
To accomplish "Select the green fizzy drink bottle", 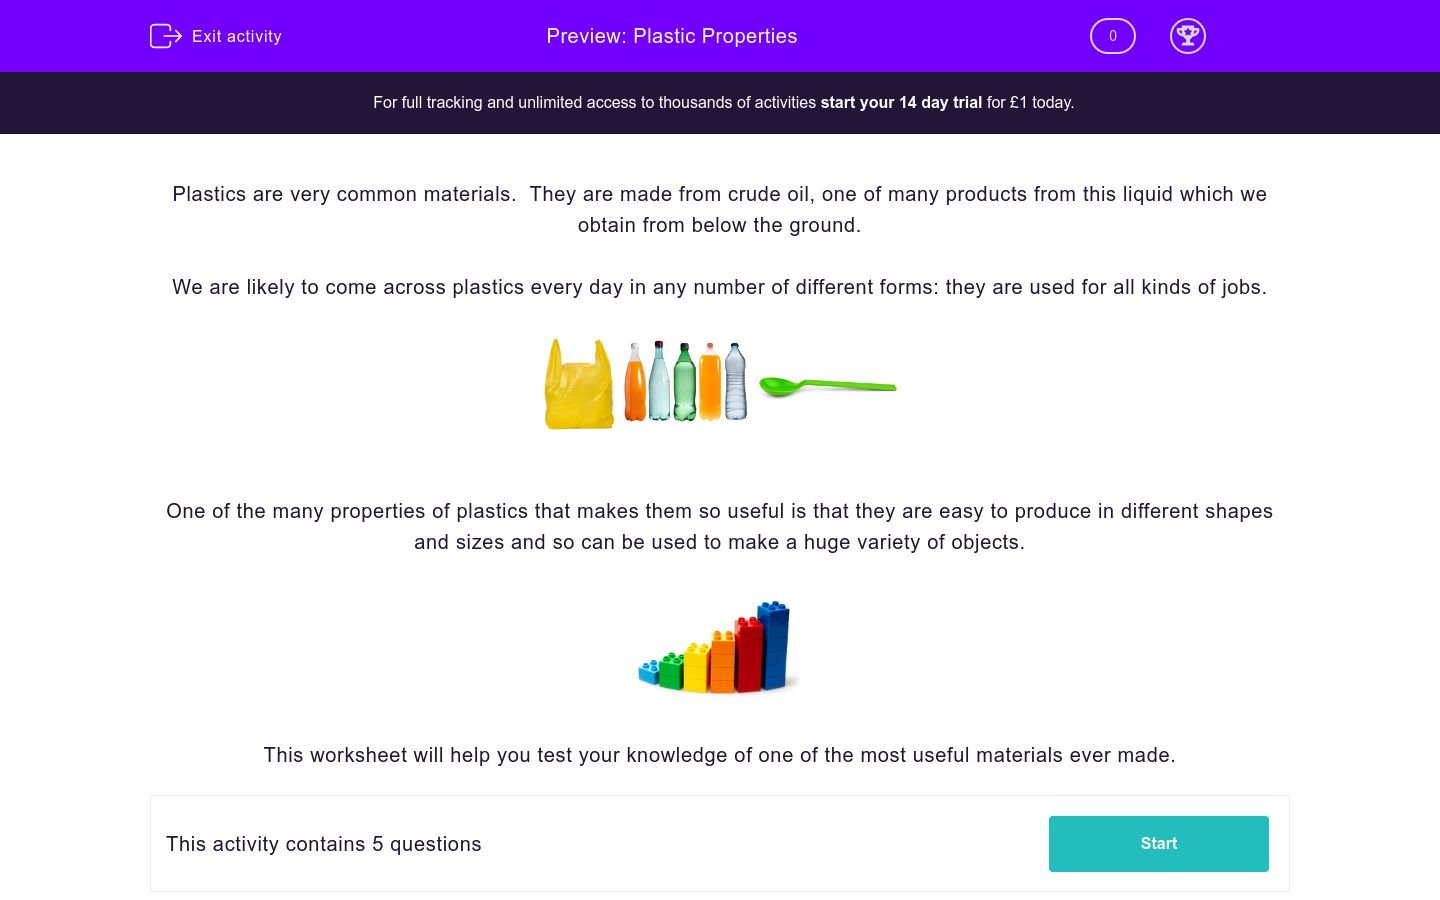I will tap(685, 385).
